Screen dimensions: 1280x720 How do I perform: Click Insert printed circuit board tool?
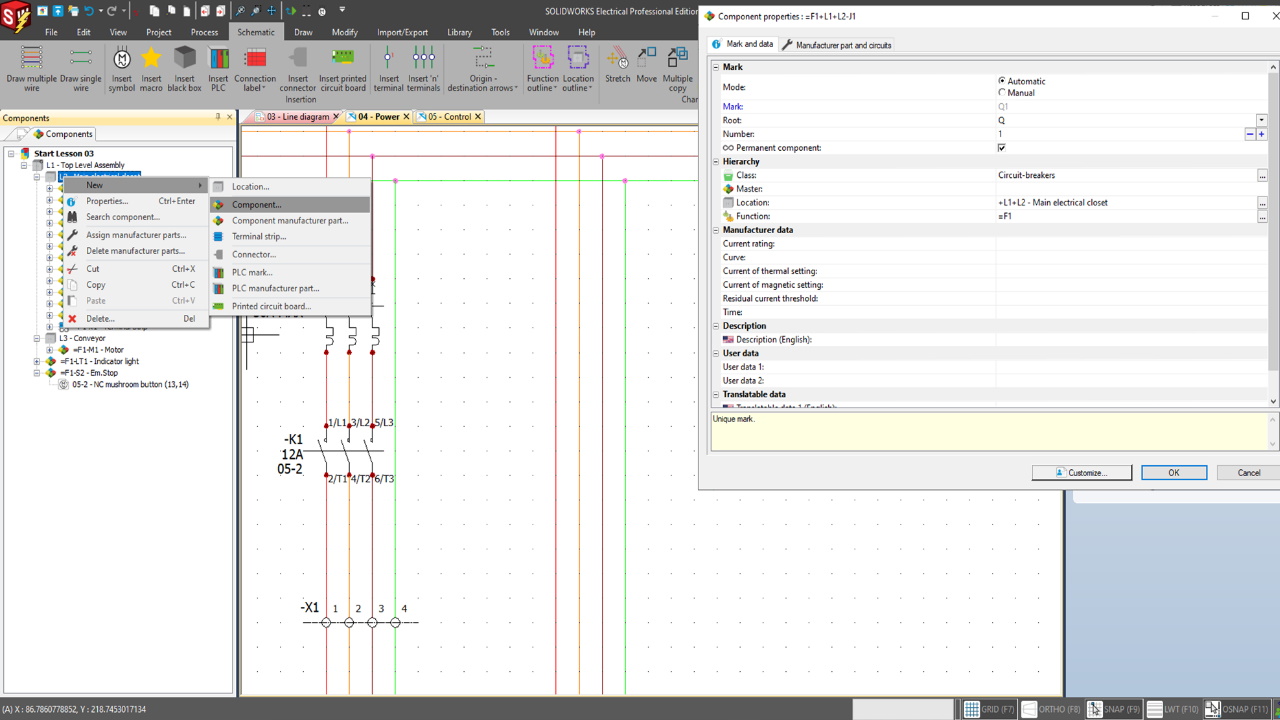tap(343, 69)
